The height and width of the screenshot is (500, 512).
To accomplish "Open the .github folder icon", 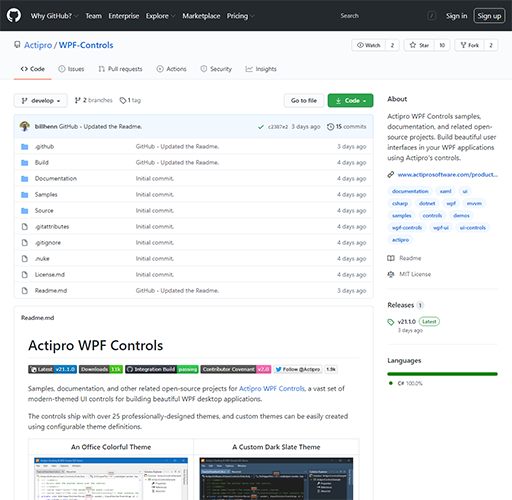I will 25,147.
